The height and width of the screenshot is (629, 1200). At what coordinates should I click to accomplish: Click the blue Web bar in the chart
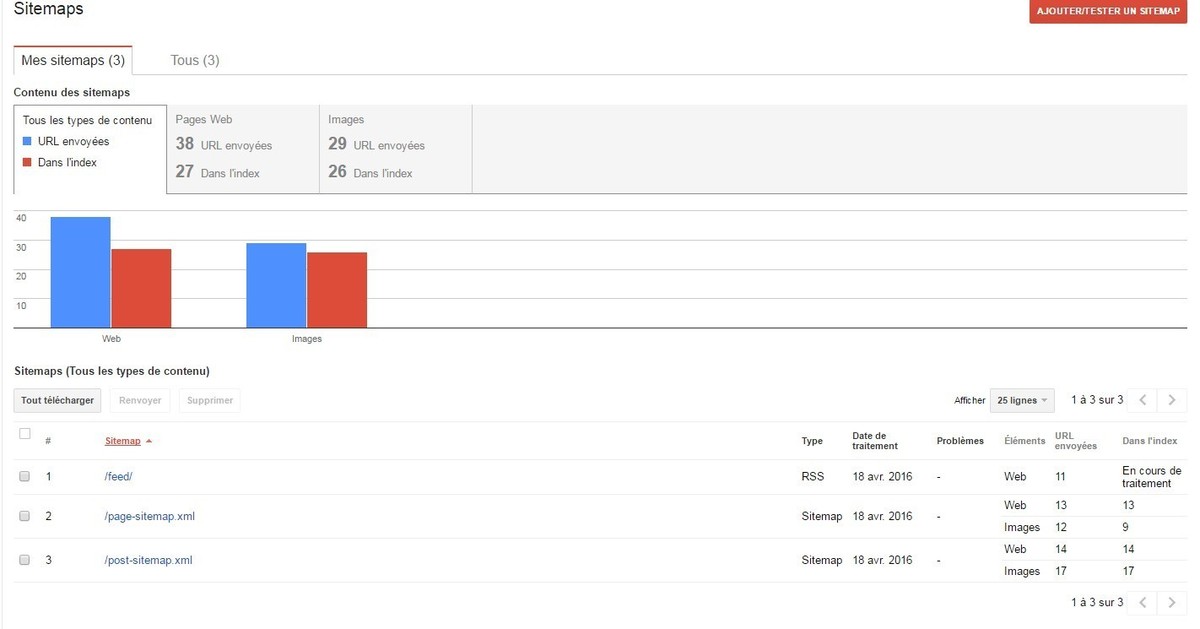(81, 272)
